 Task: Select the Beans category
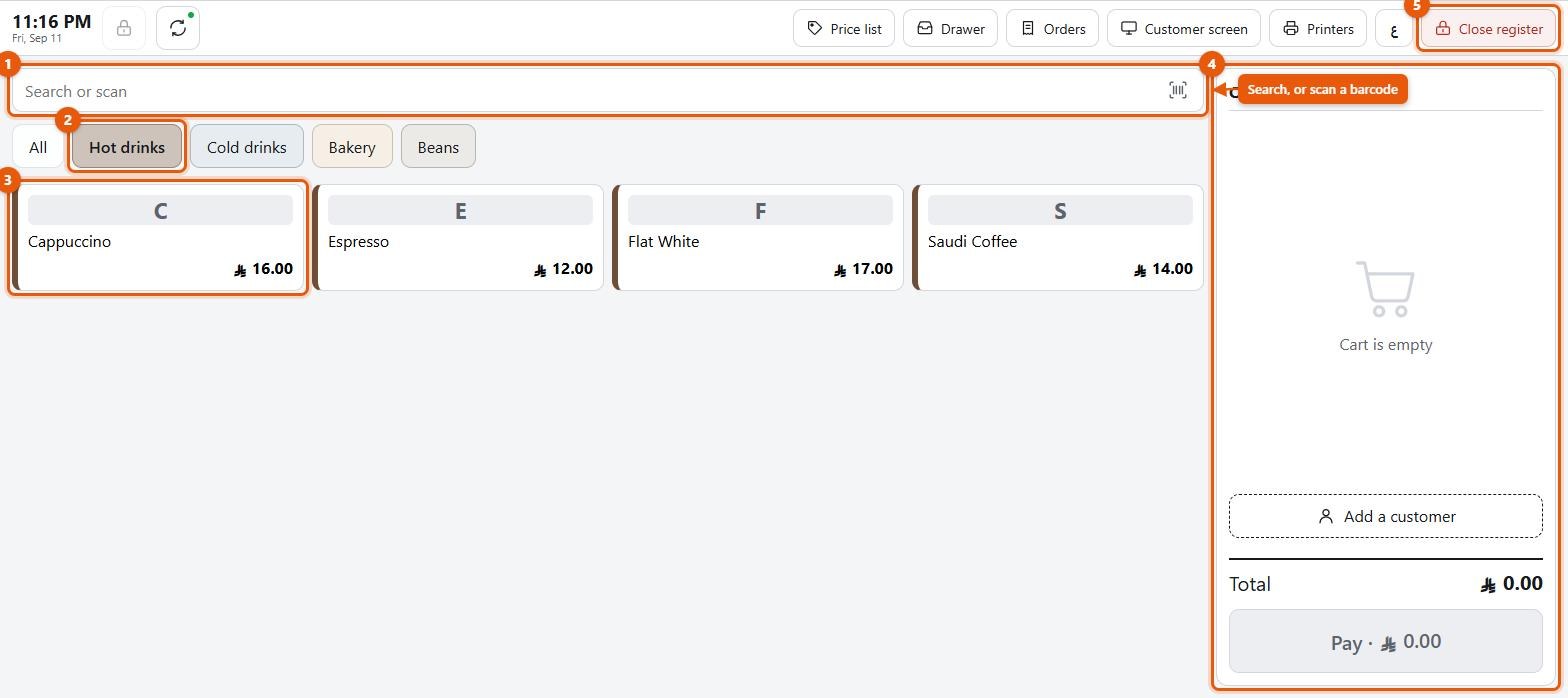click(x=438, y=147)
